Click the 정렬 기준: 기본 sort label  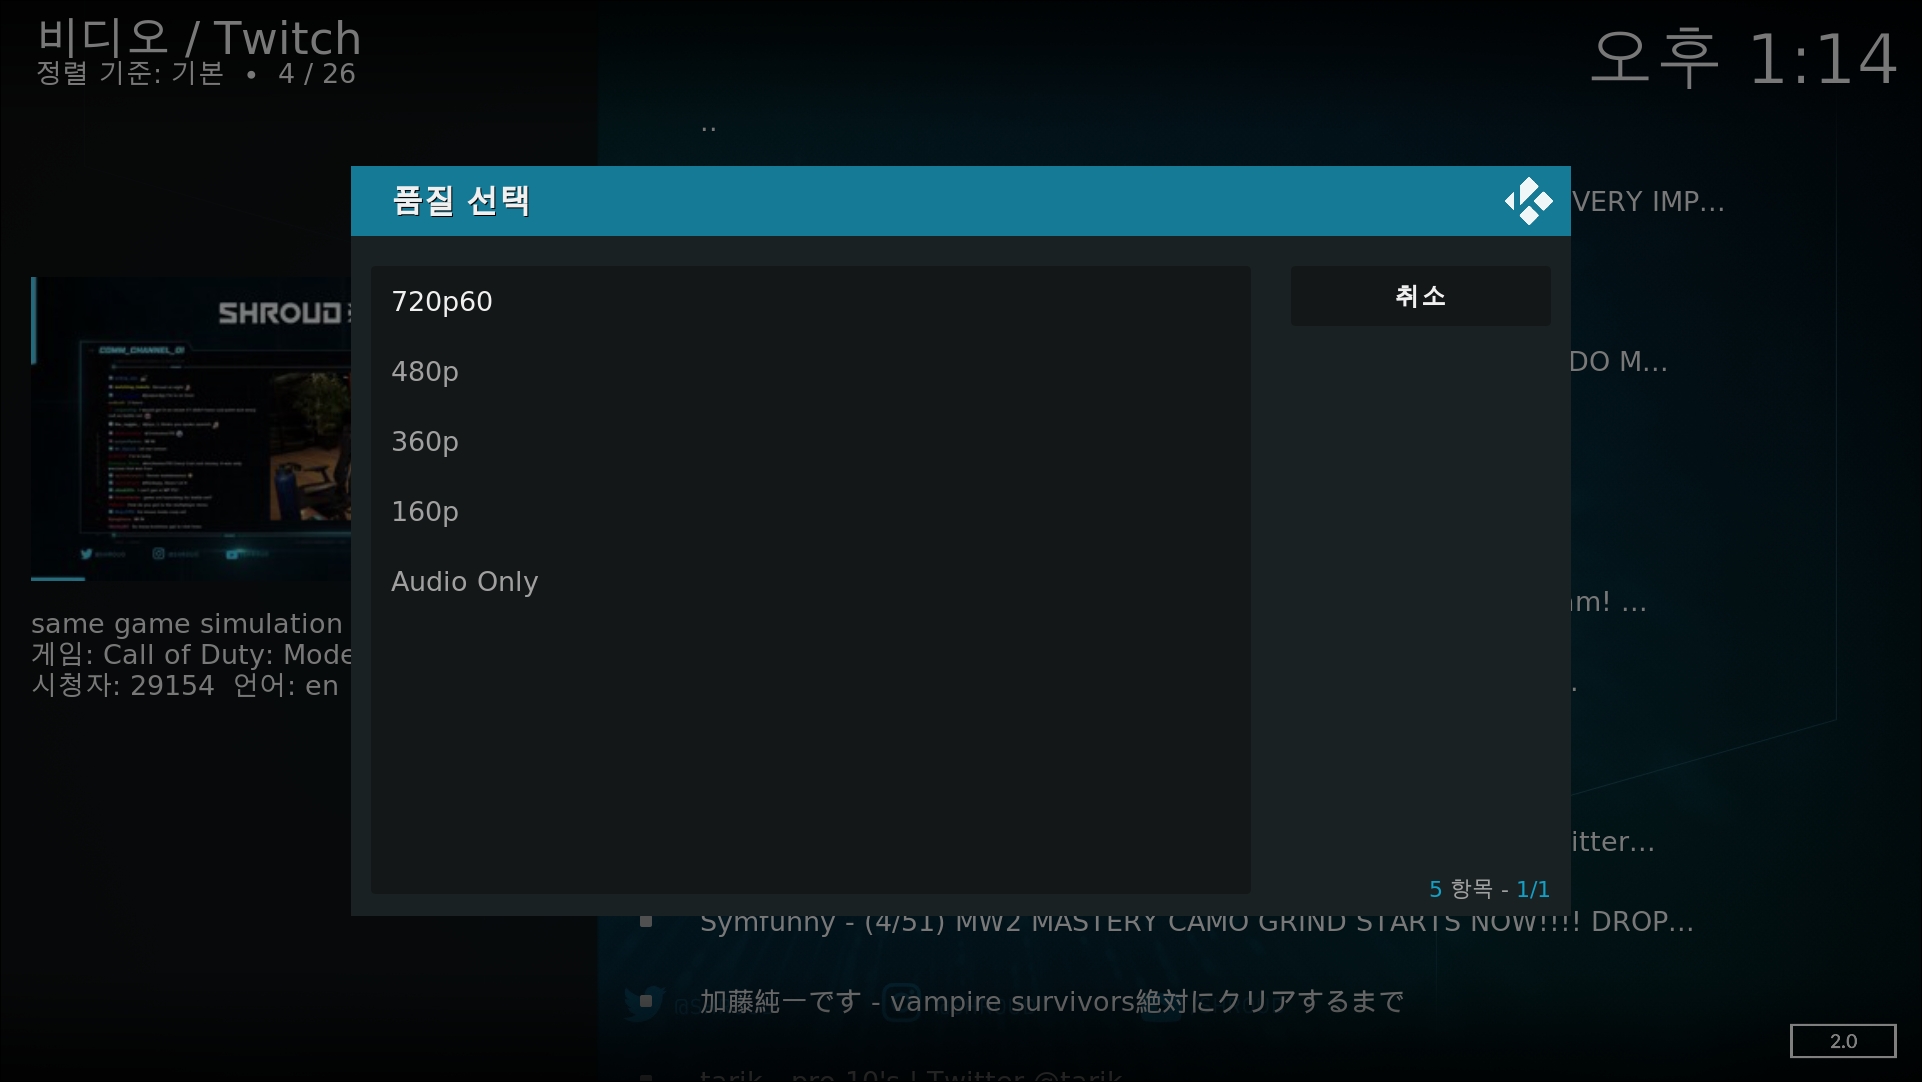click(130, 74)
